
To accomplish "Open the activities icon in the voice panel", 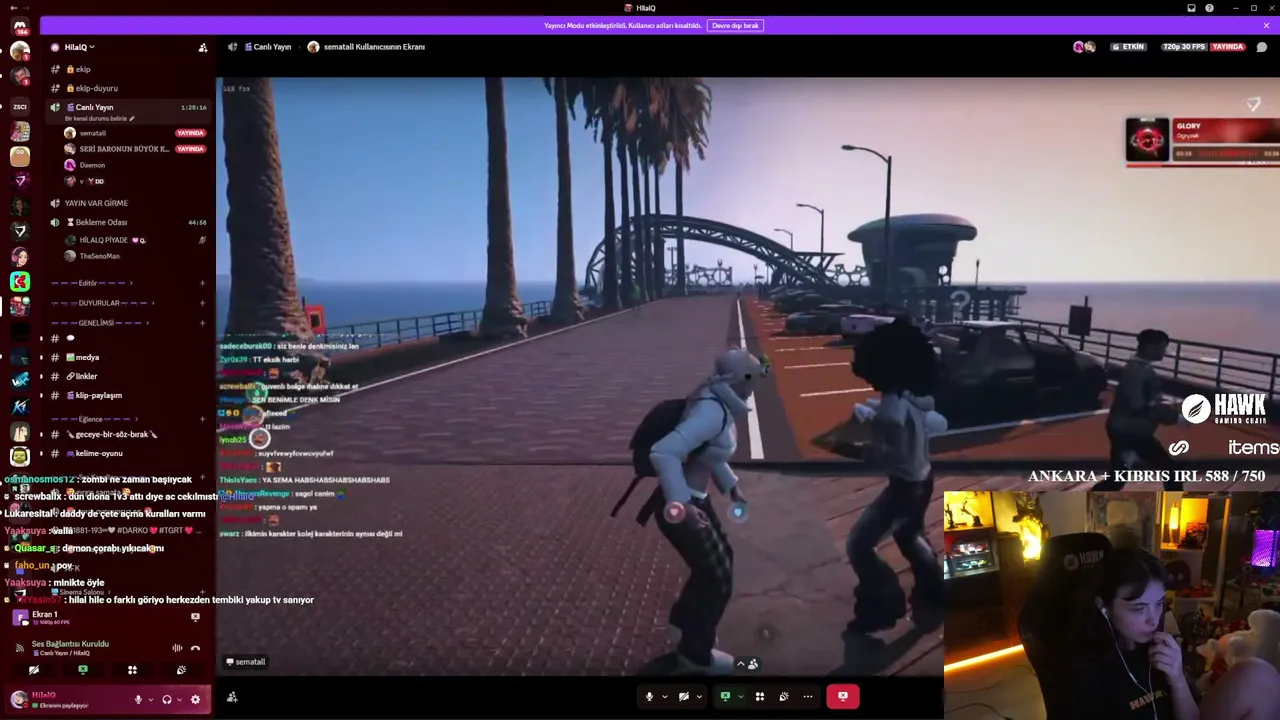I will pyautogui.click(x=132, y=670).
